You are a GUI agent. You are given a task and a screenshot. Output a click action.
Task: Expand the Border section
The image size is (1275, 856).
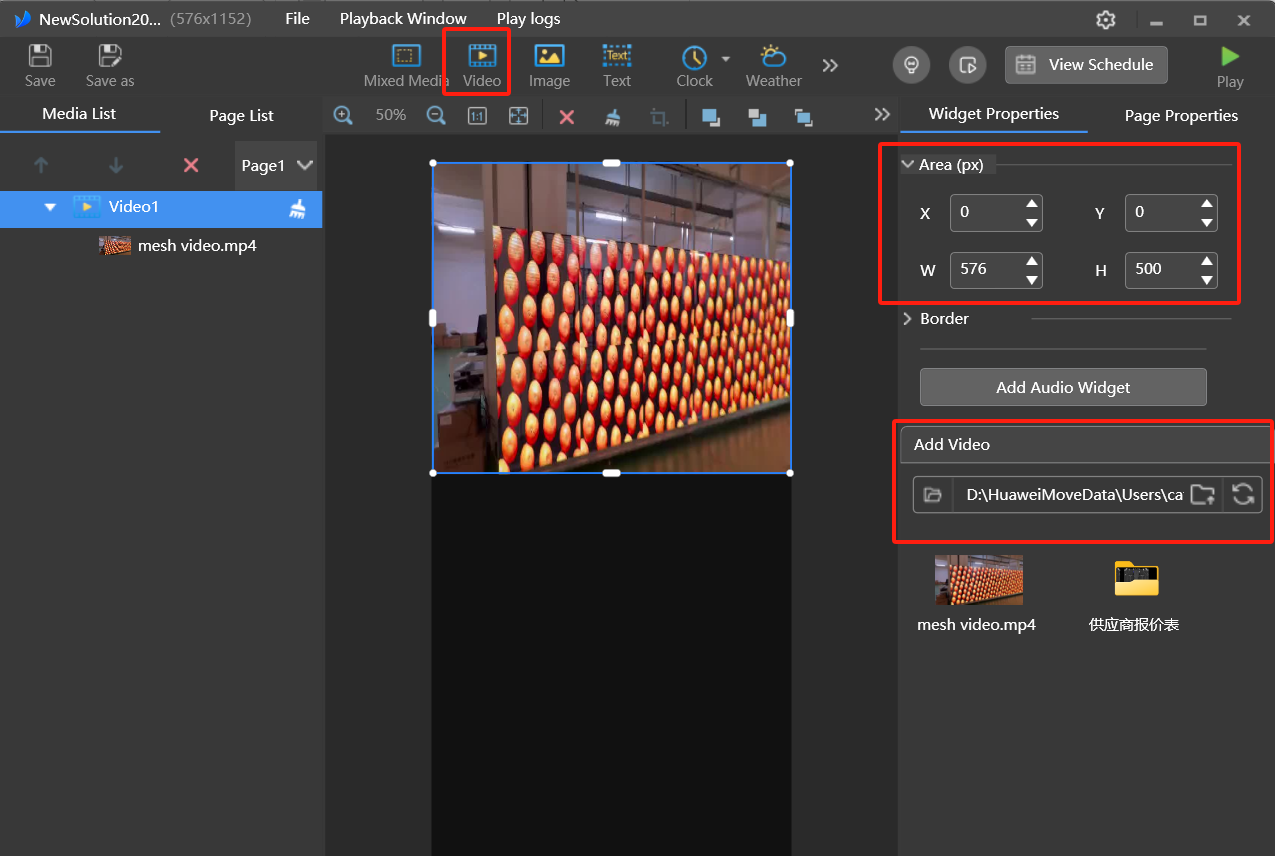908,319
